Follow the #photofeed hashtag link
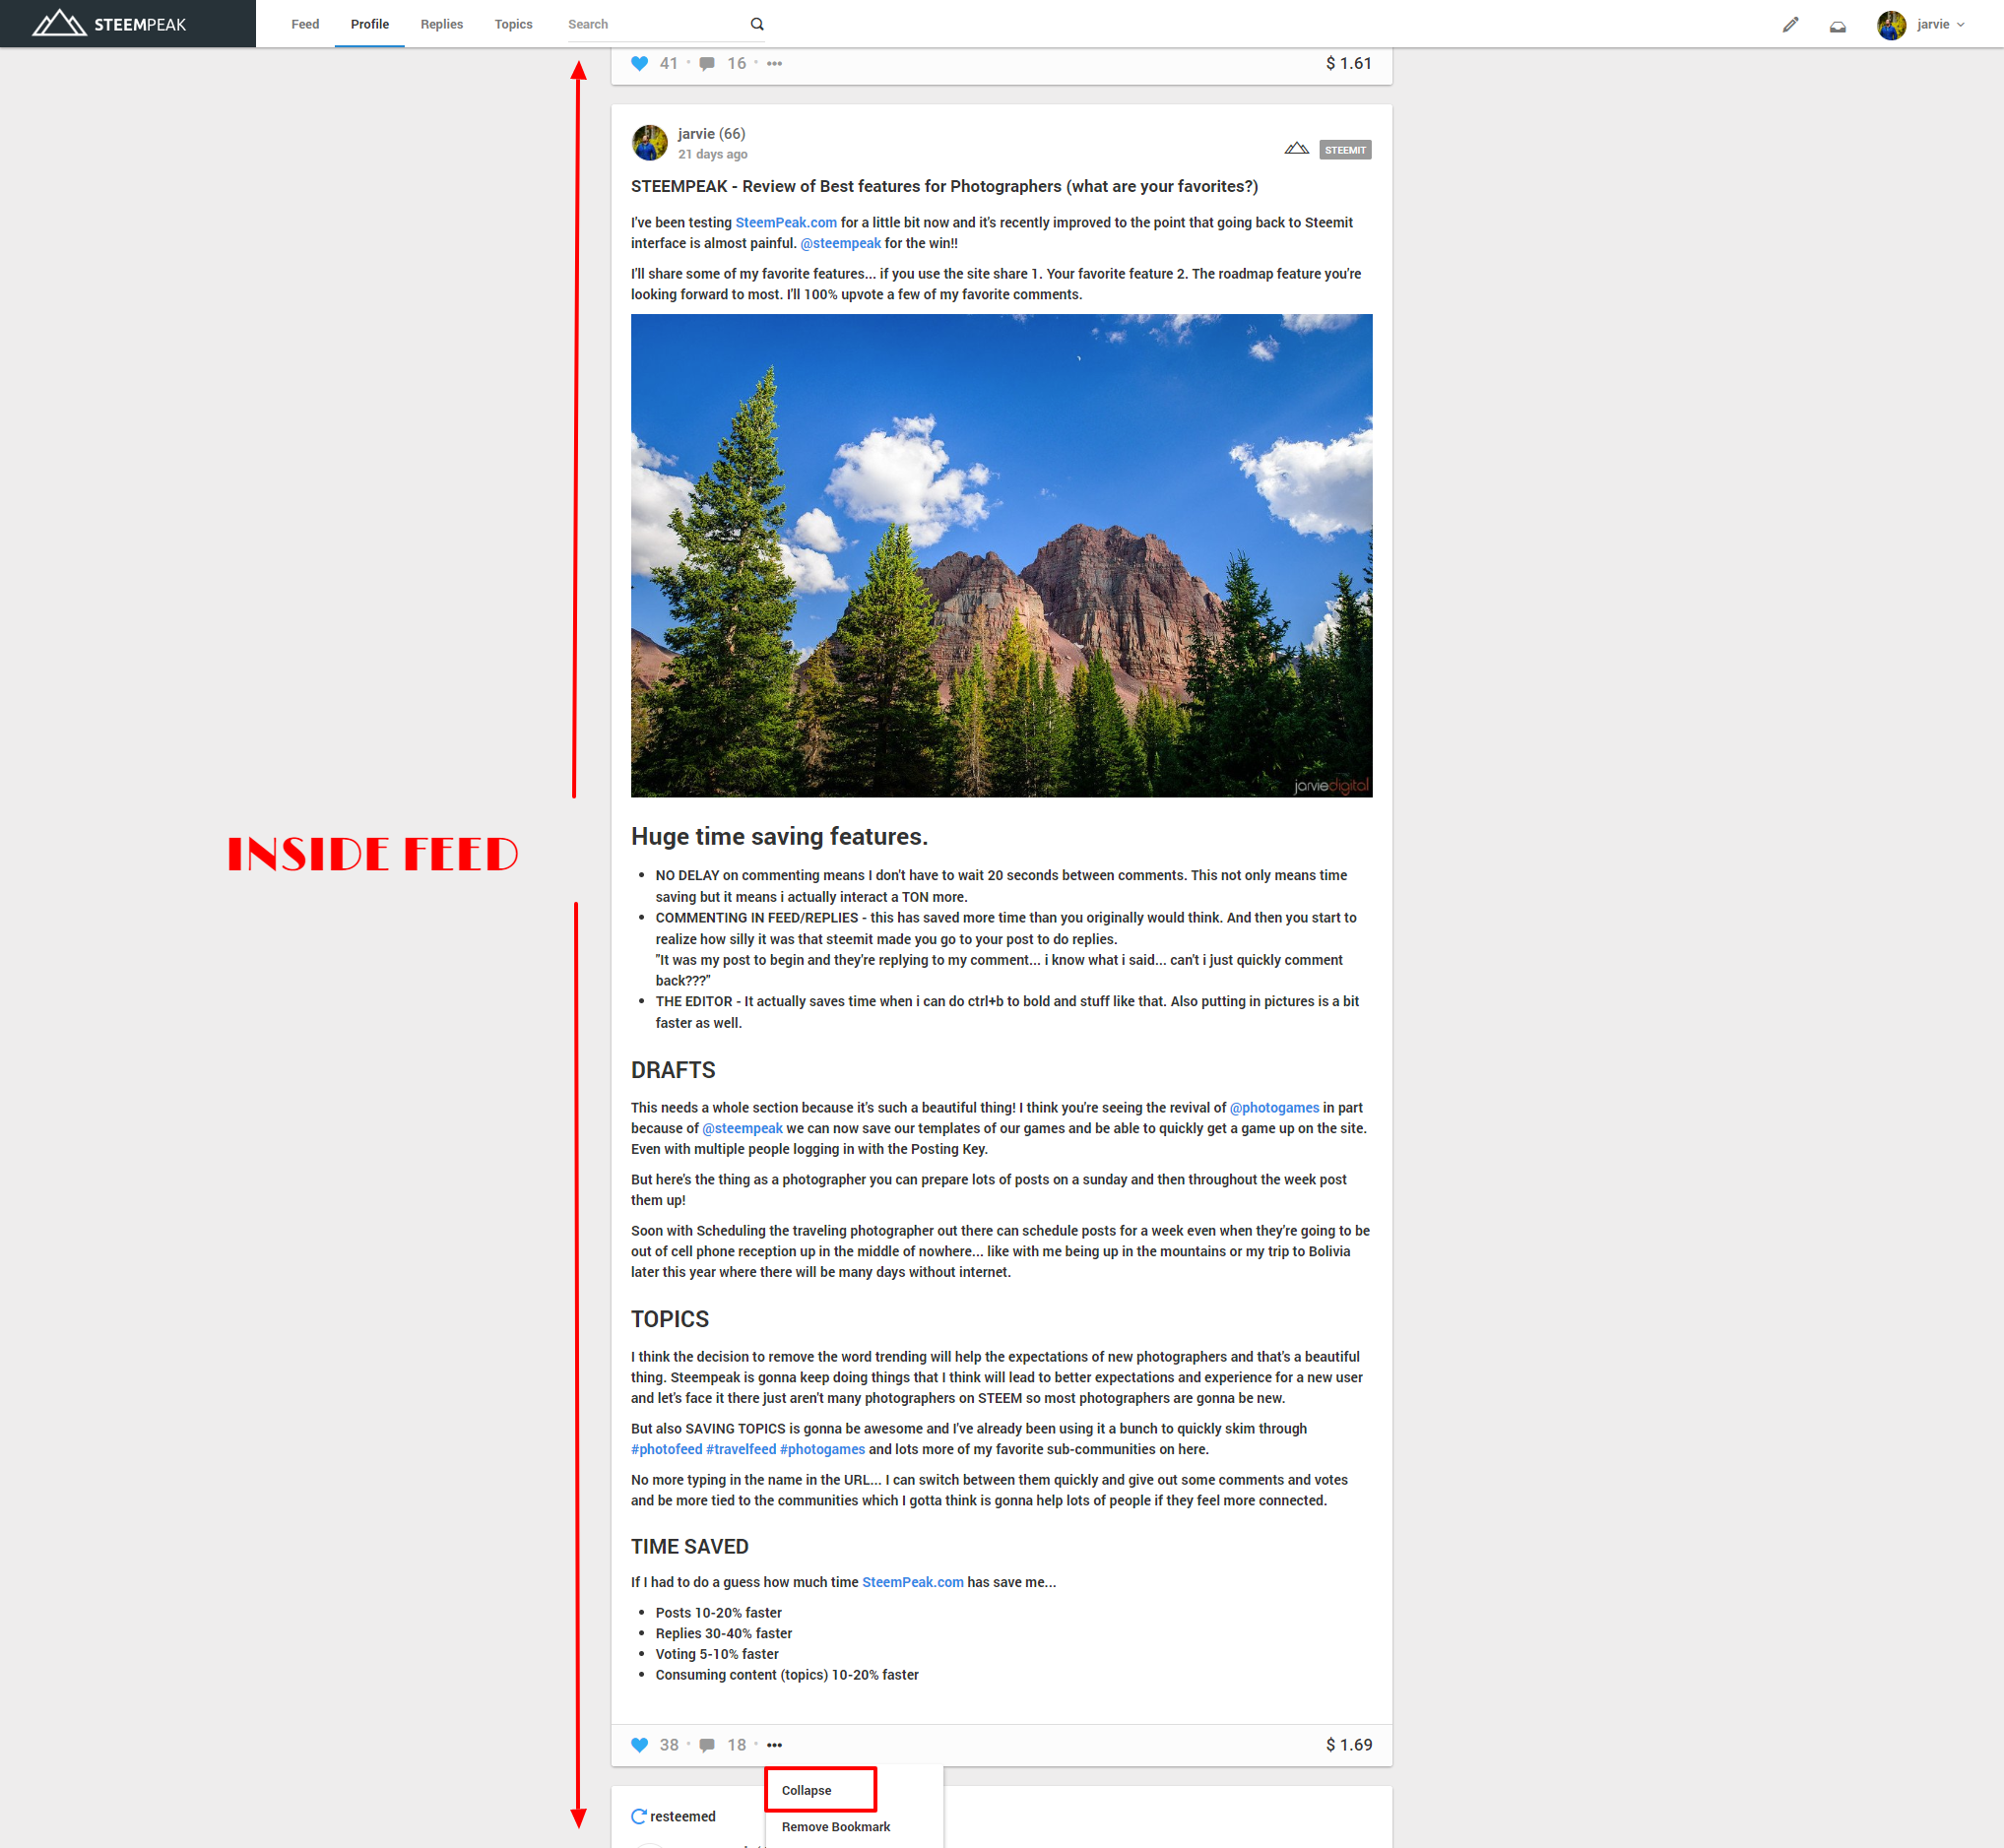 (x=668, y=1449)
